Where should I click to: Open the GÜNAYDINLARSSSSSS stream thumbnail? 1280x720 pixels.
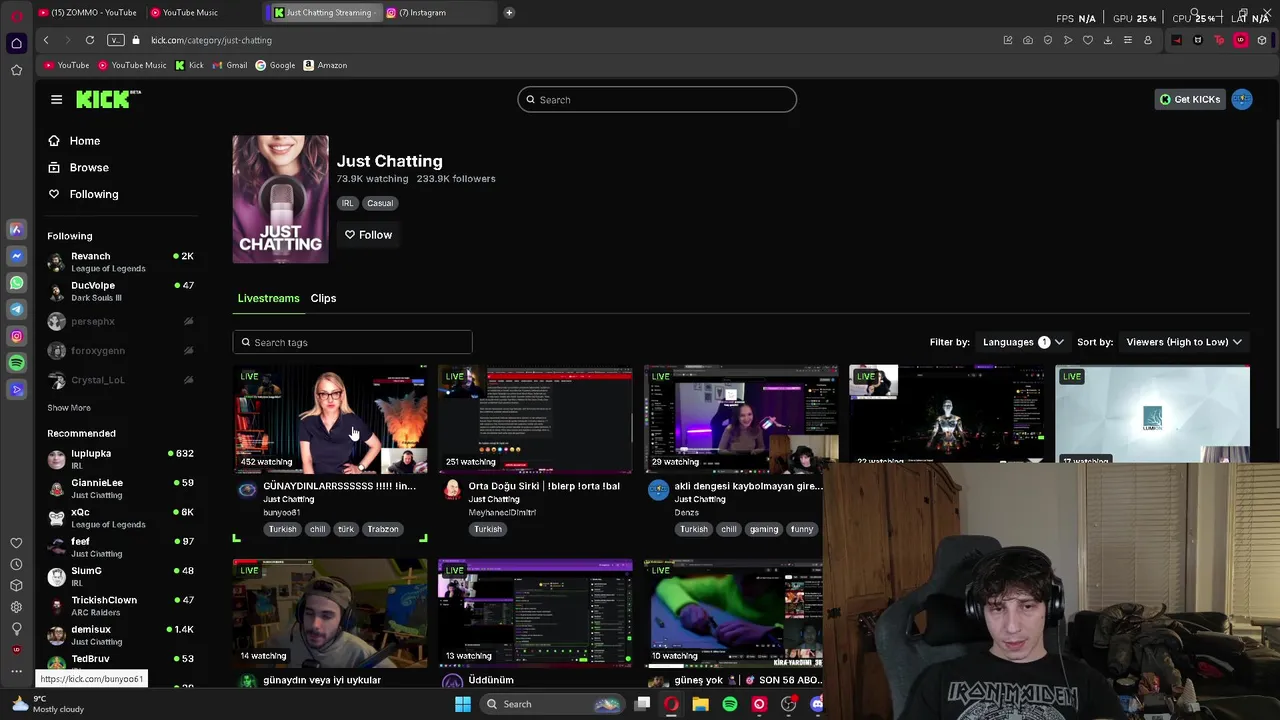point(330,420)
